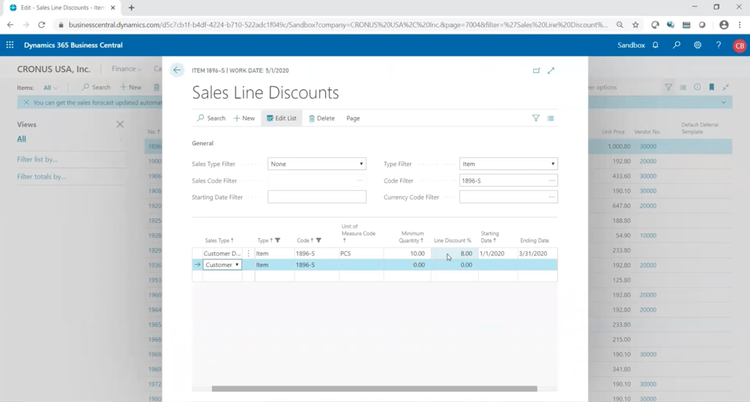This screenshot has height=402, width=750.
Task: Click the Starting Date column header
Action: (490, 237)
